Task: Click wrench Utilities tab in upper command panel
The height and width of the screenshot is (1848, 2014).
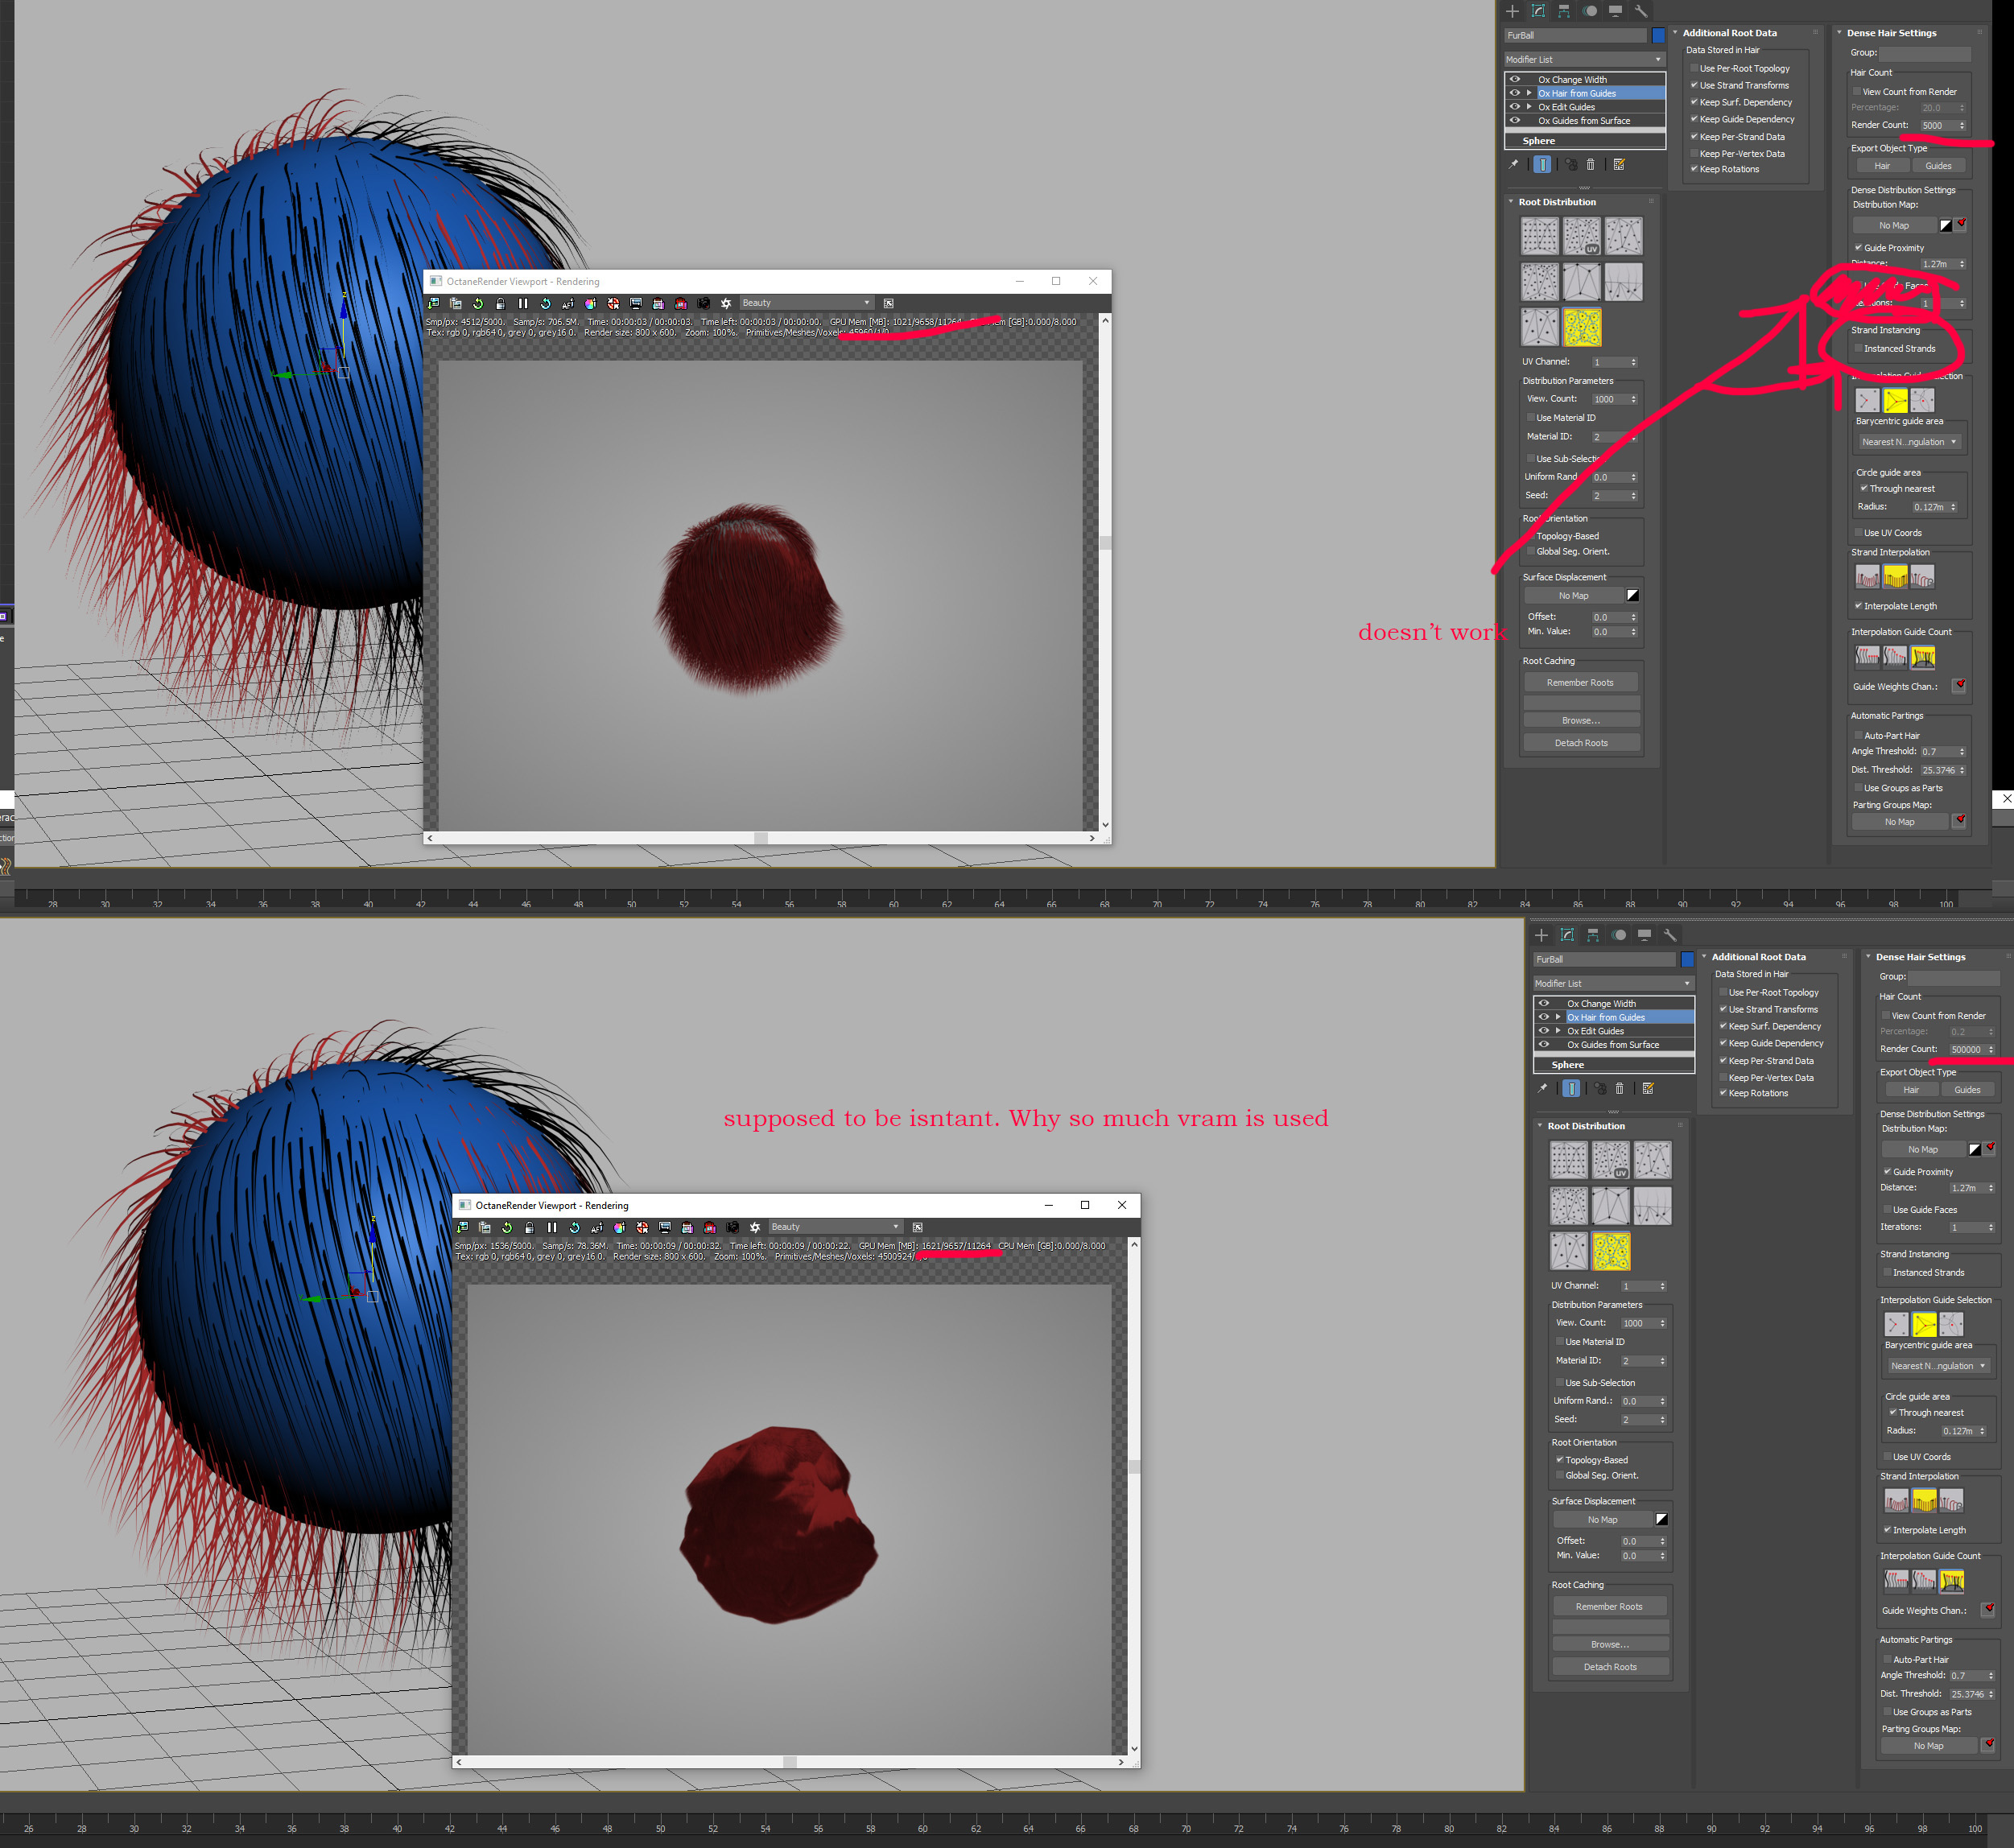Action: (1641, 11)
